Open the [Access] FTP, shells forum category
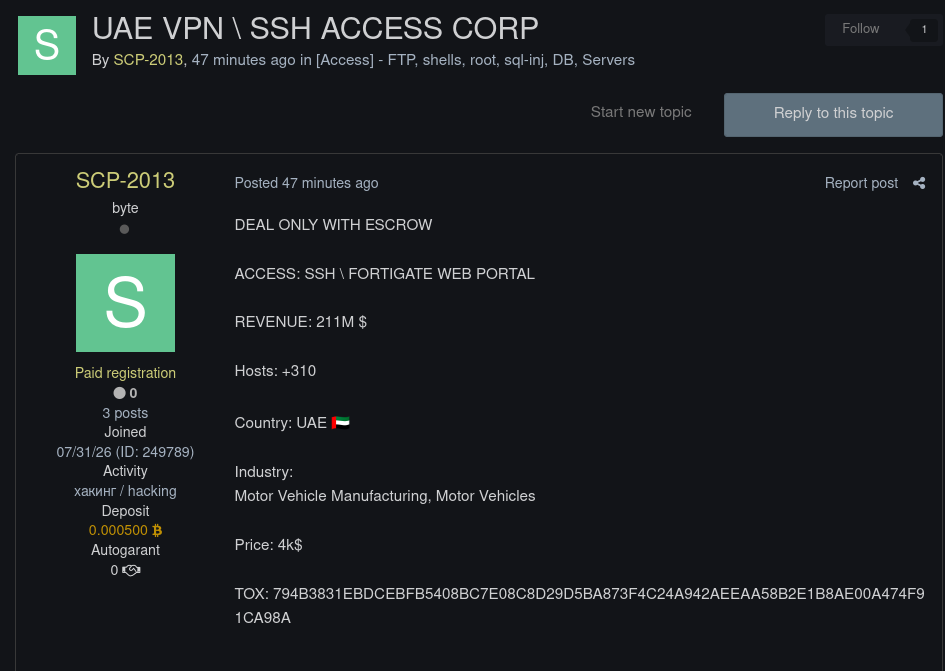 (475, 60)
